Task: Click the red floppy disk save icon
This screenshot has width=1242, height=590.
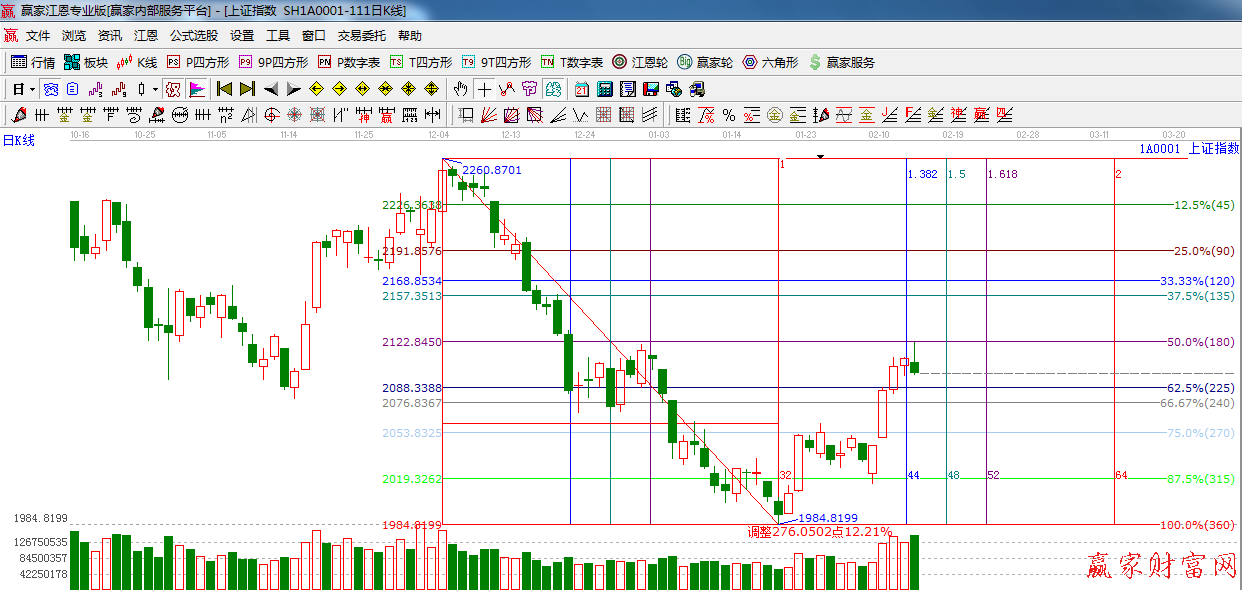Action: coord(651,89)
